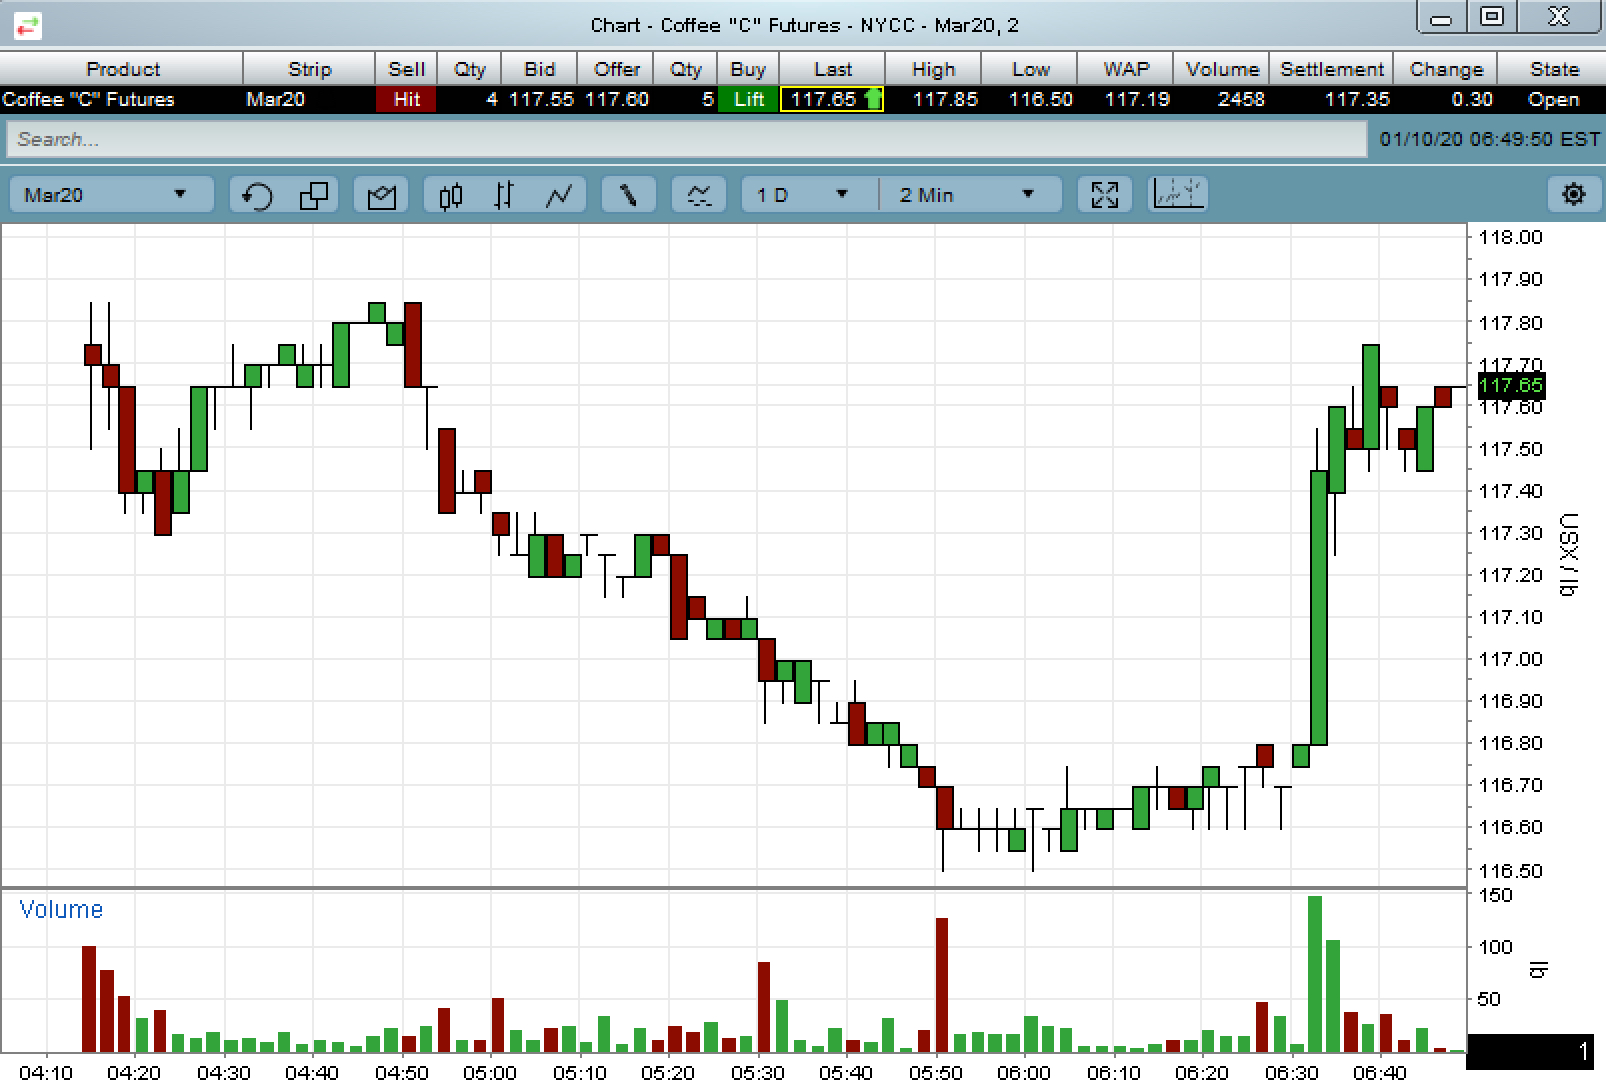Click into the Search field
Screen dimensions: 1606x1086
(x=686, y=139)
